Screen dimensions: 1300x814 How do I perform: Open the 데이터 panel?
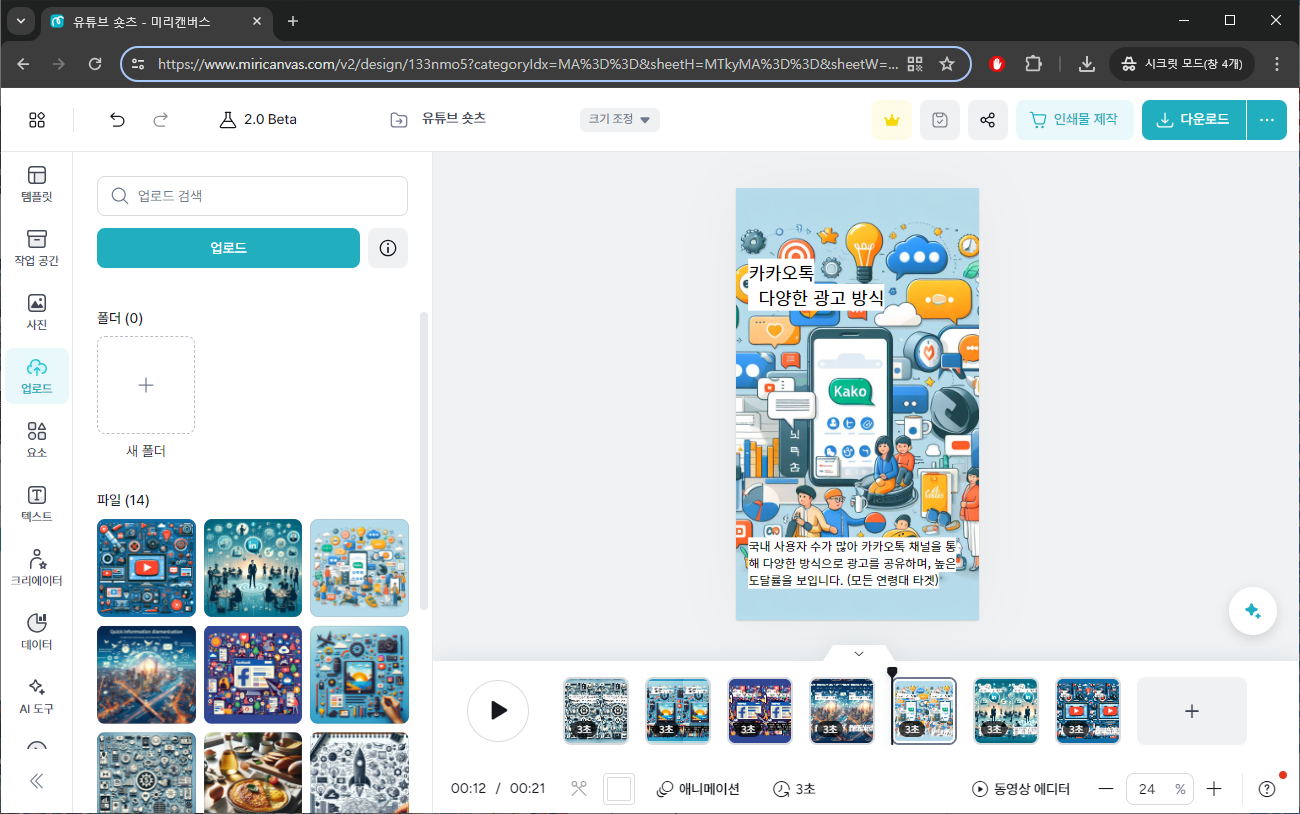tap(37, 632)
